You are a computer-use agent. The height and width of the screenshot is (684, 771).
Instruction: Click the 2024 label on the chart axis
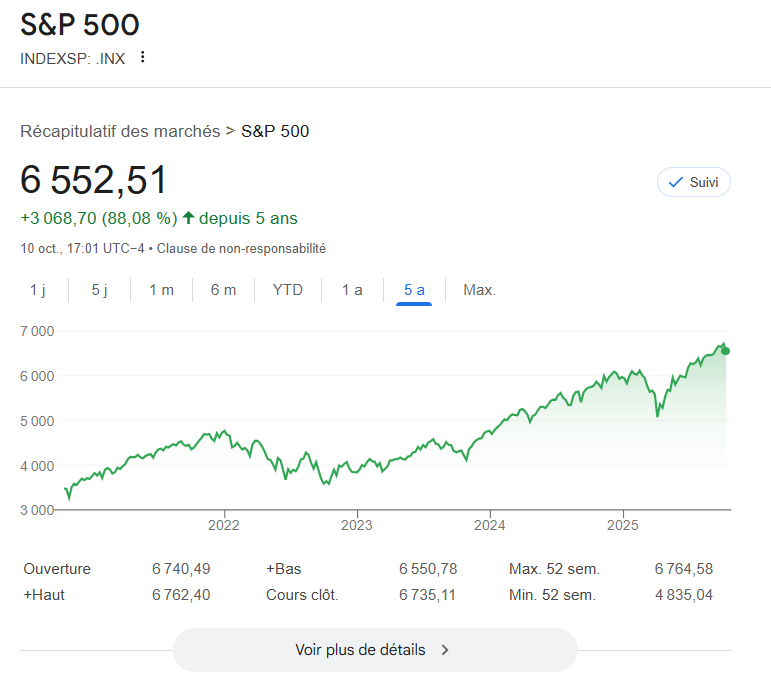pos(490,525)
